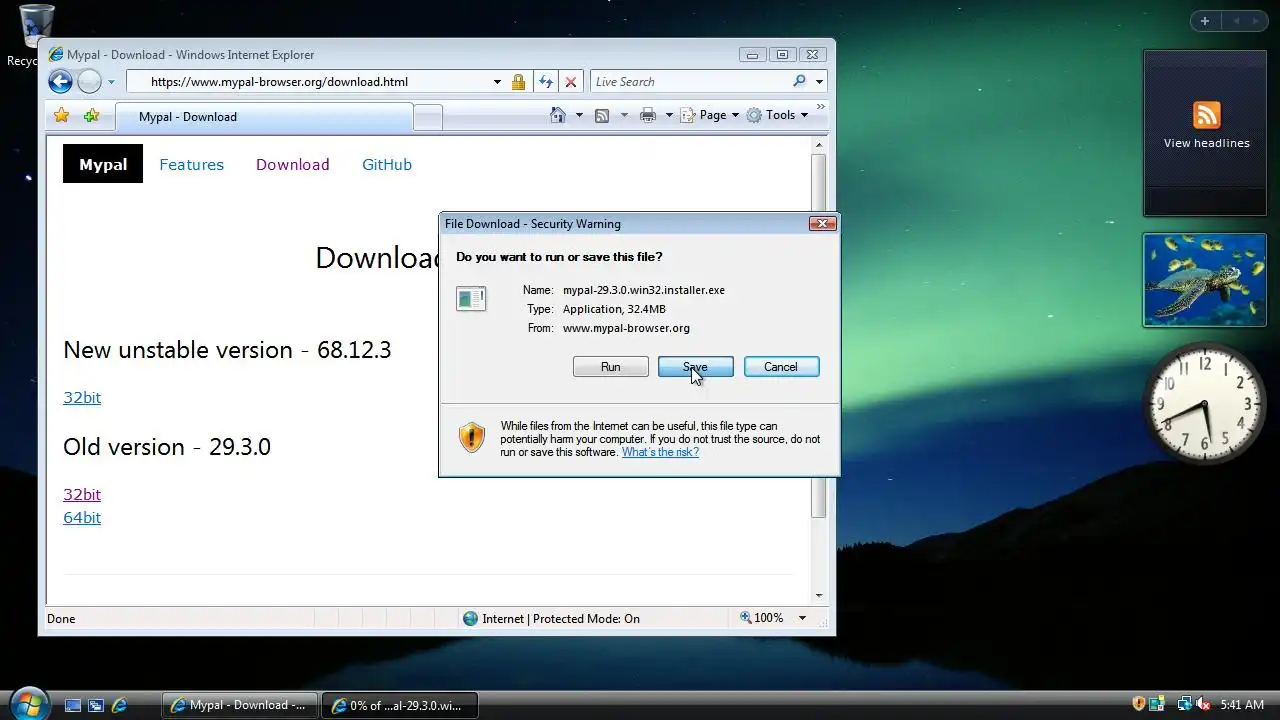The image size is (1280, 720).
Task: Click the sidebar previous gadgets arrow
Action: point(1236,21)
